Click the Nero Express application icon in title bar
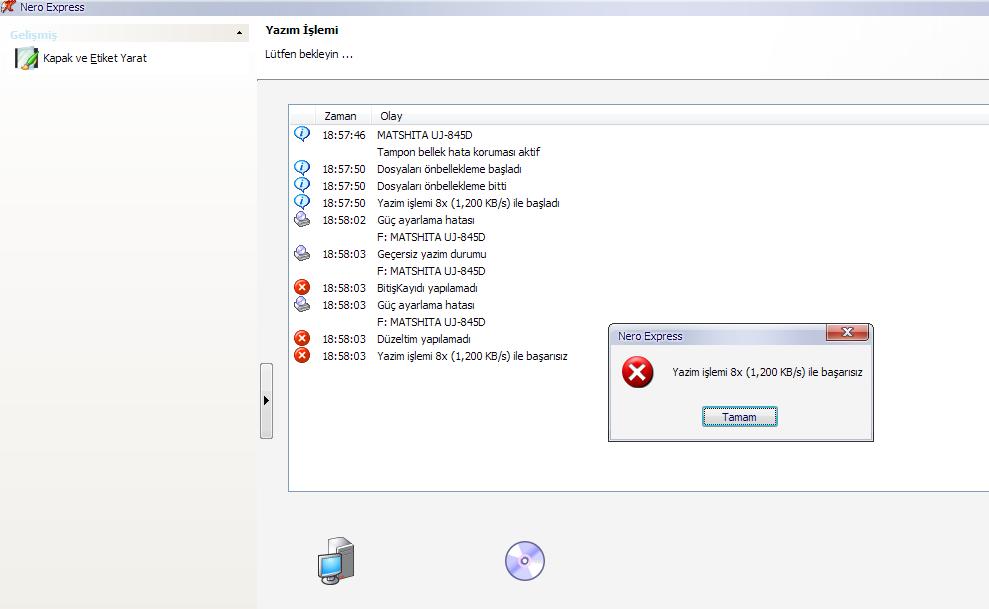The width and height of the screenshot is (989, 609). click(x=8, y=6)
